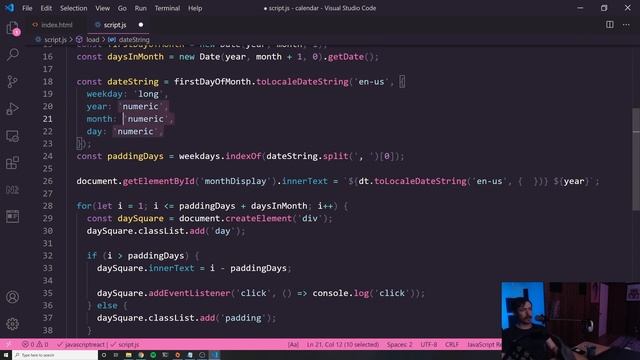
Task: Change indentation via Spaces: 2
Action: click(399, 344)
